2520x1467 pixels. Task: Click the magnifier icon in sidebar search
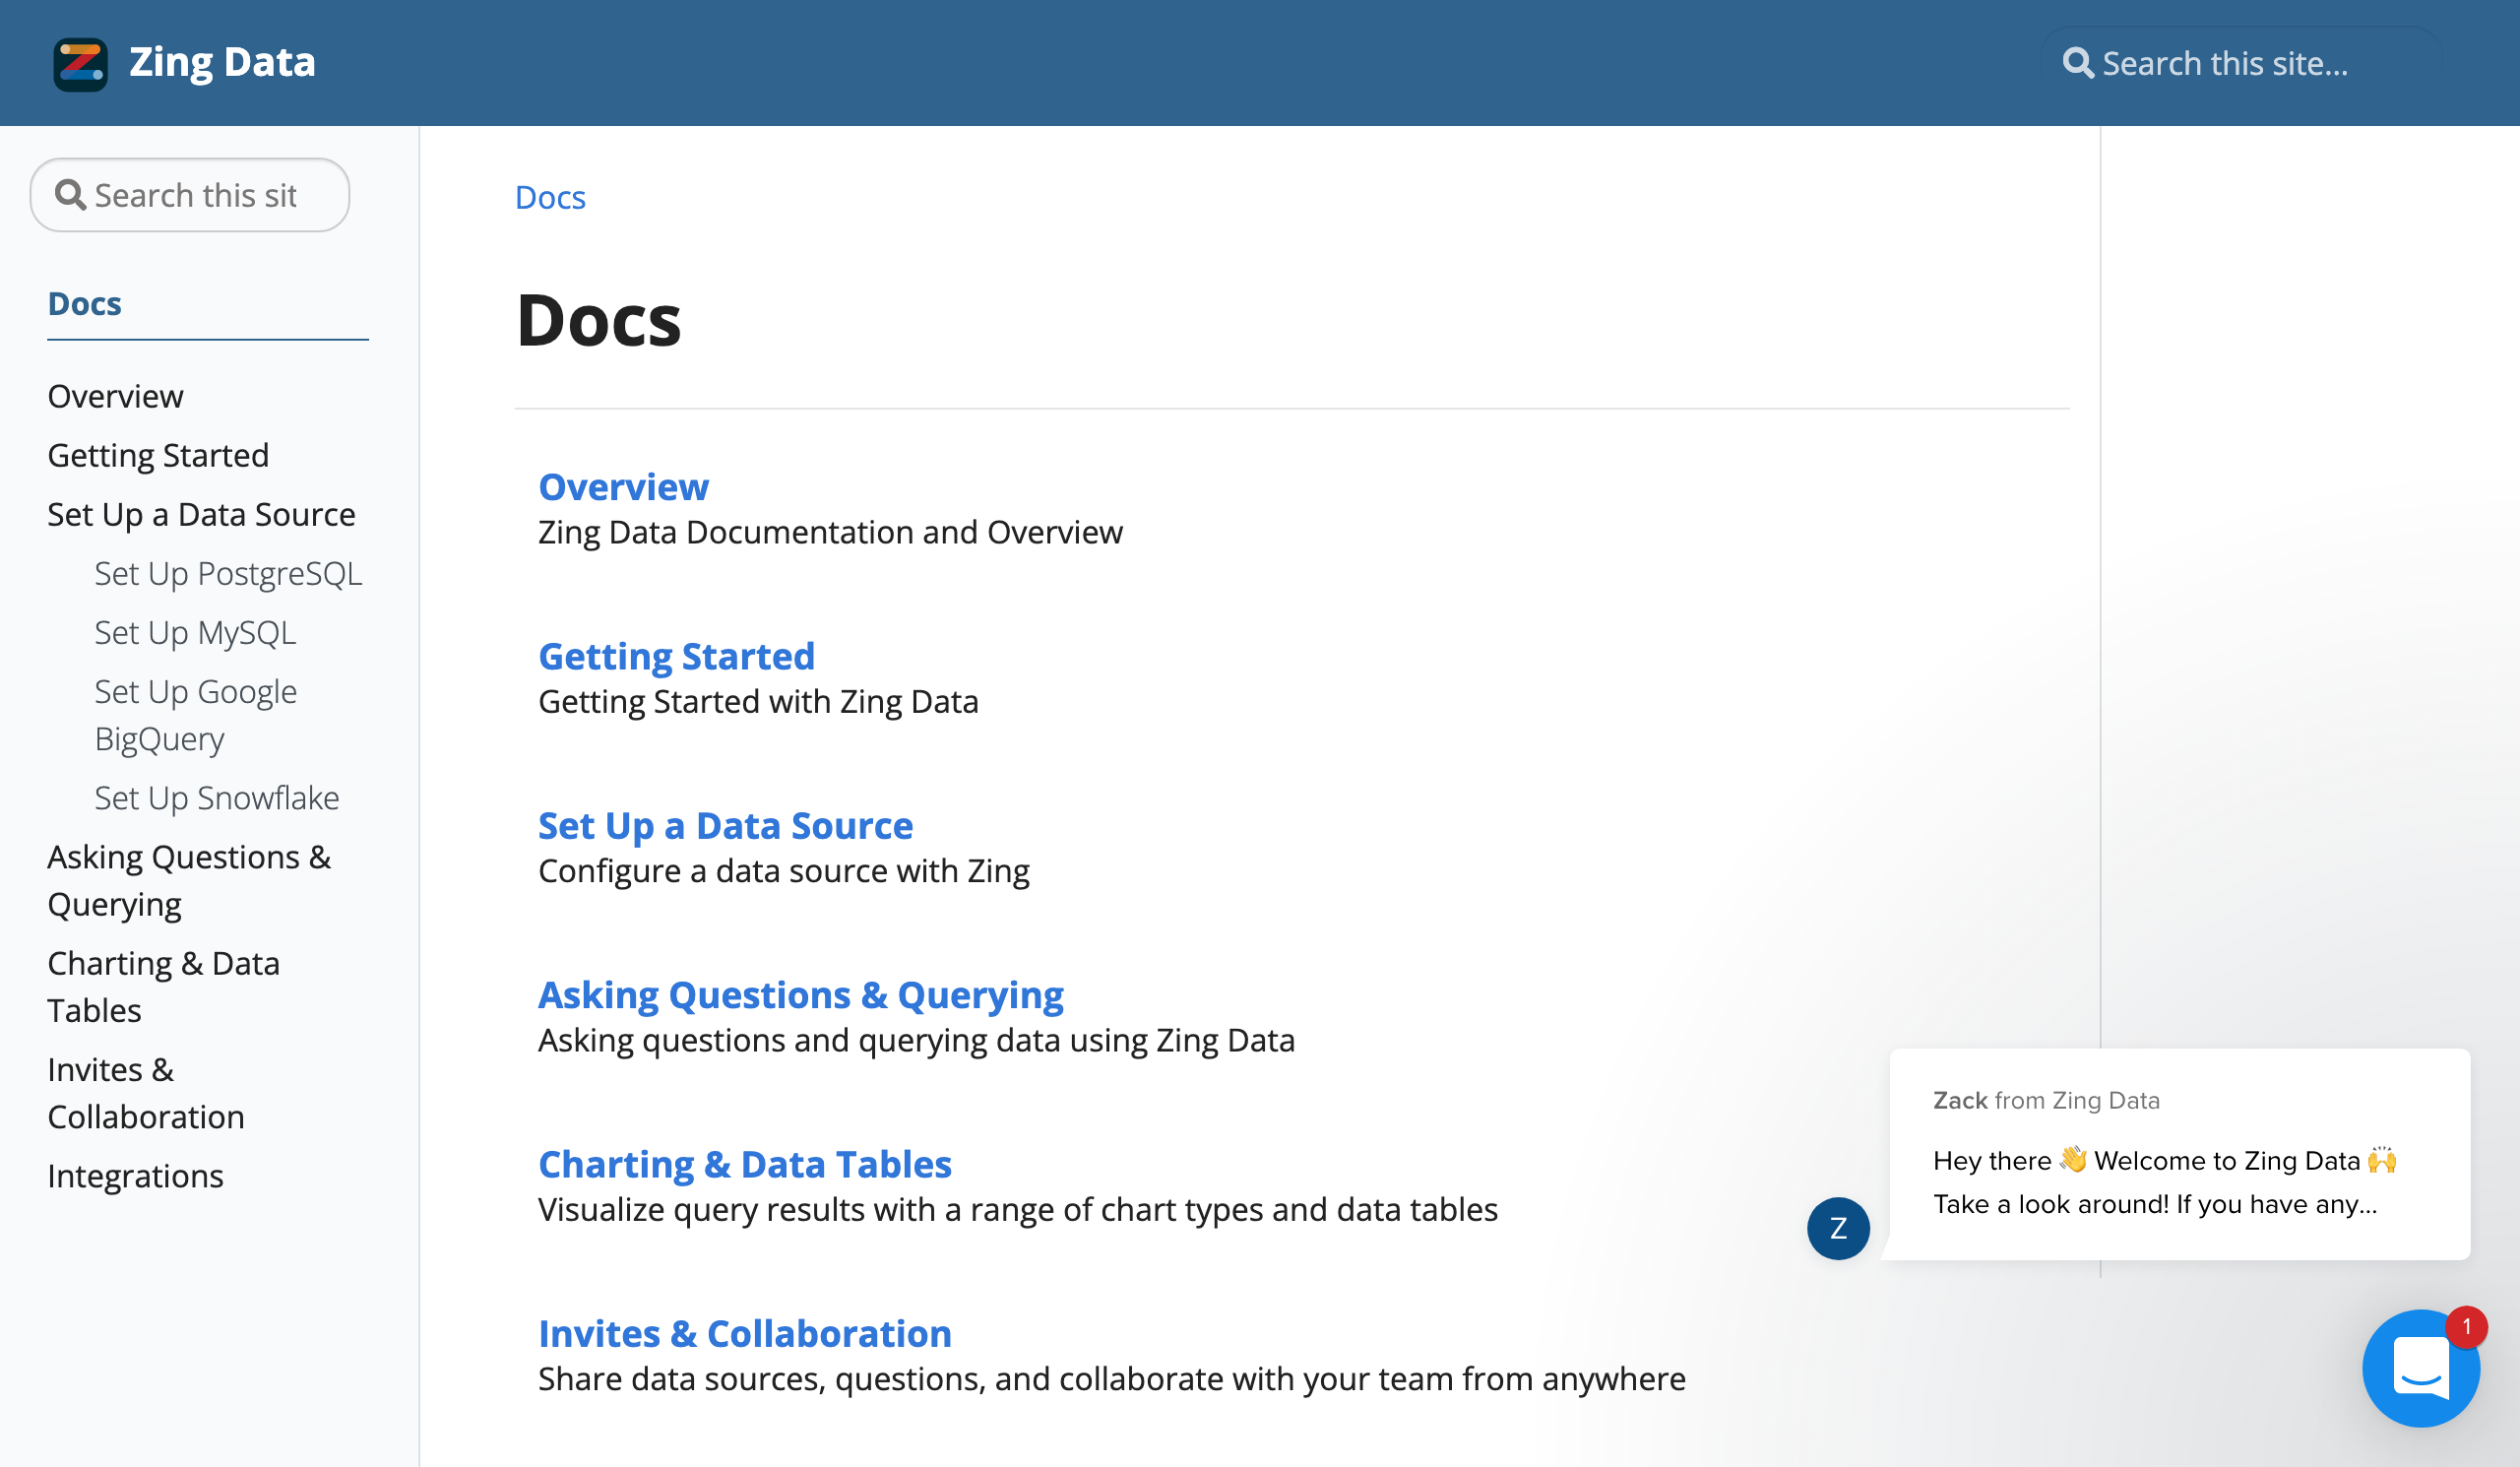click(70, 195)
